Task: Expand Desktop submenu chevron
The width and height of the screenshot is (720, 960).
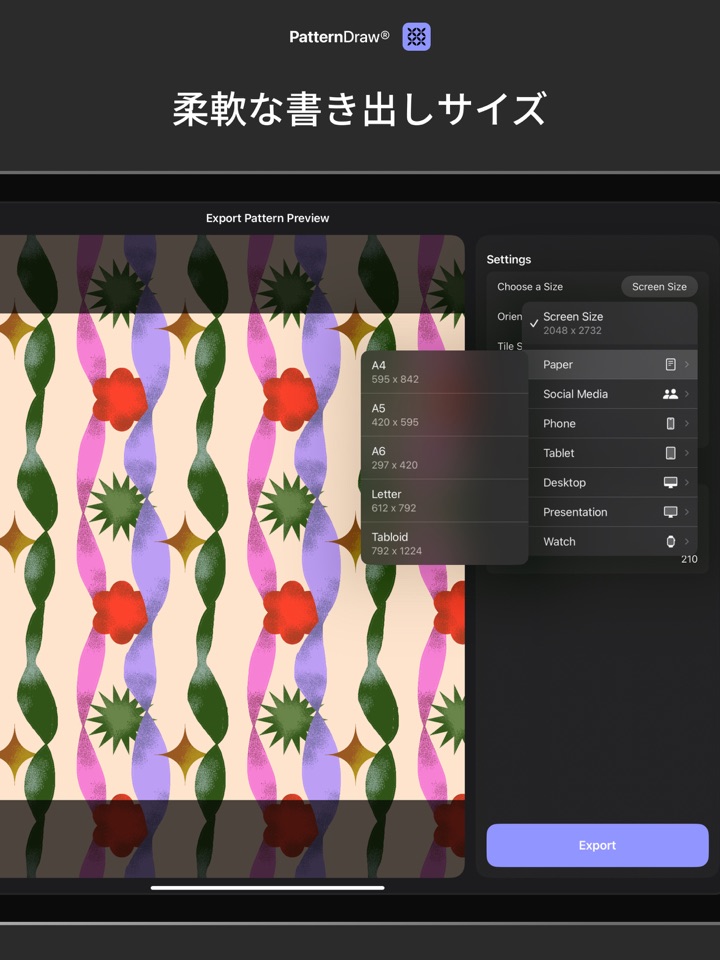Action: (x=686, y=482)
